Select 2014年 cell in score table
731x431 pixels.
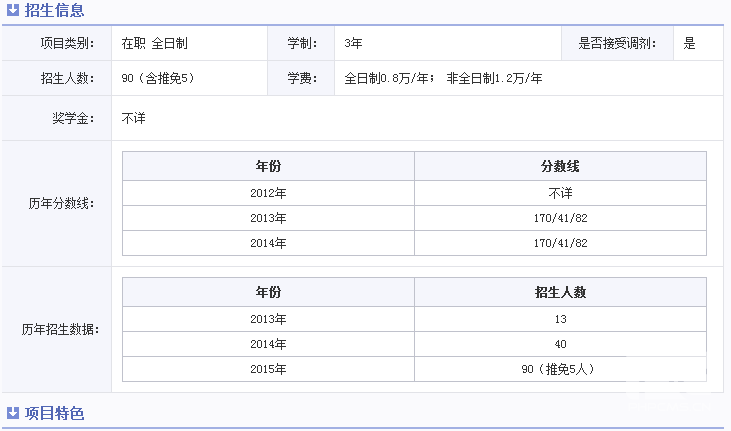coord(269,243)
